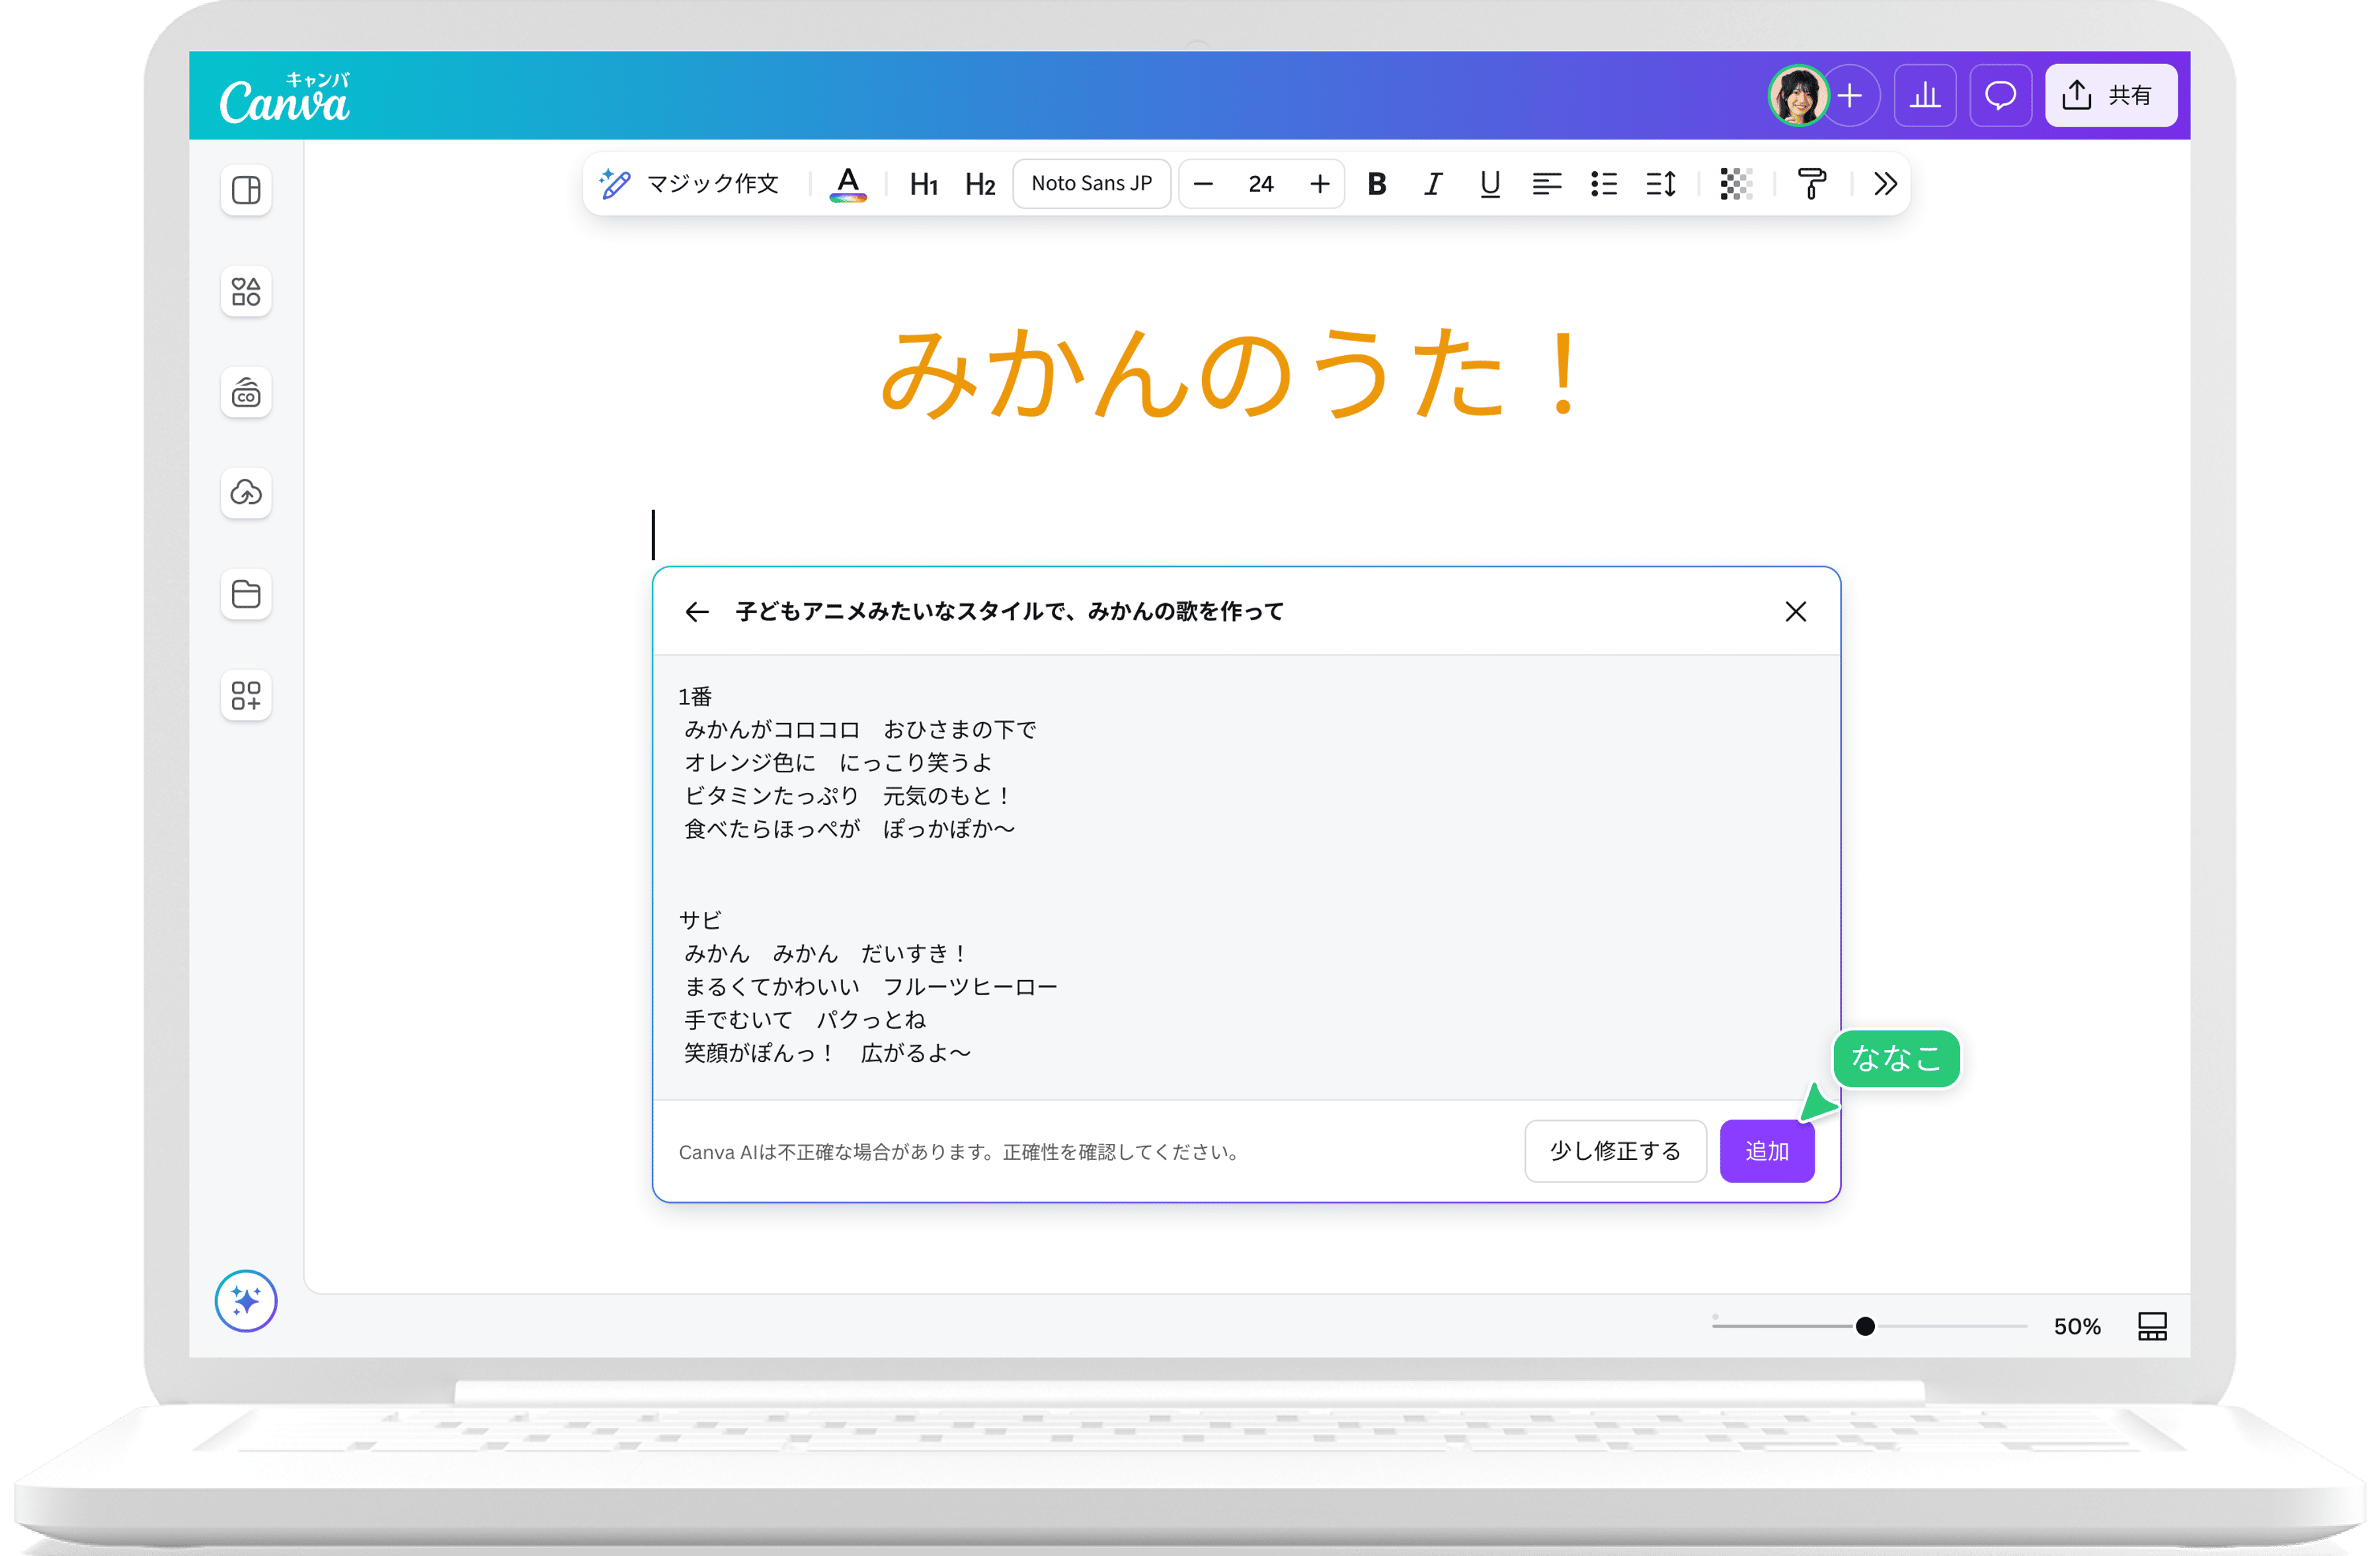Change text alignment

(x=1546, y=184)
